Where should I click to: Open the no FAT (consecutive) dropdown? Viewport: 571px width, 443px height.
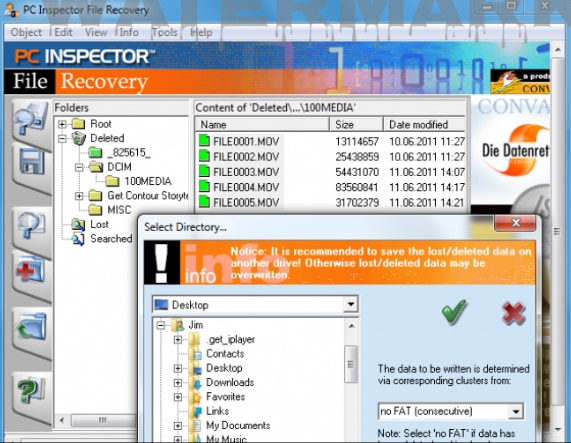[516, 411]
